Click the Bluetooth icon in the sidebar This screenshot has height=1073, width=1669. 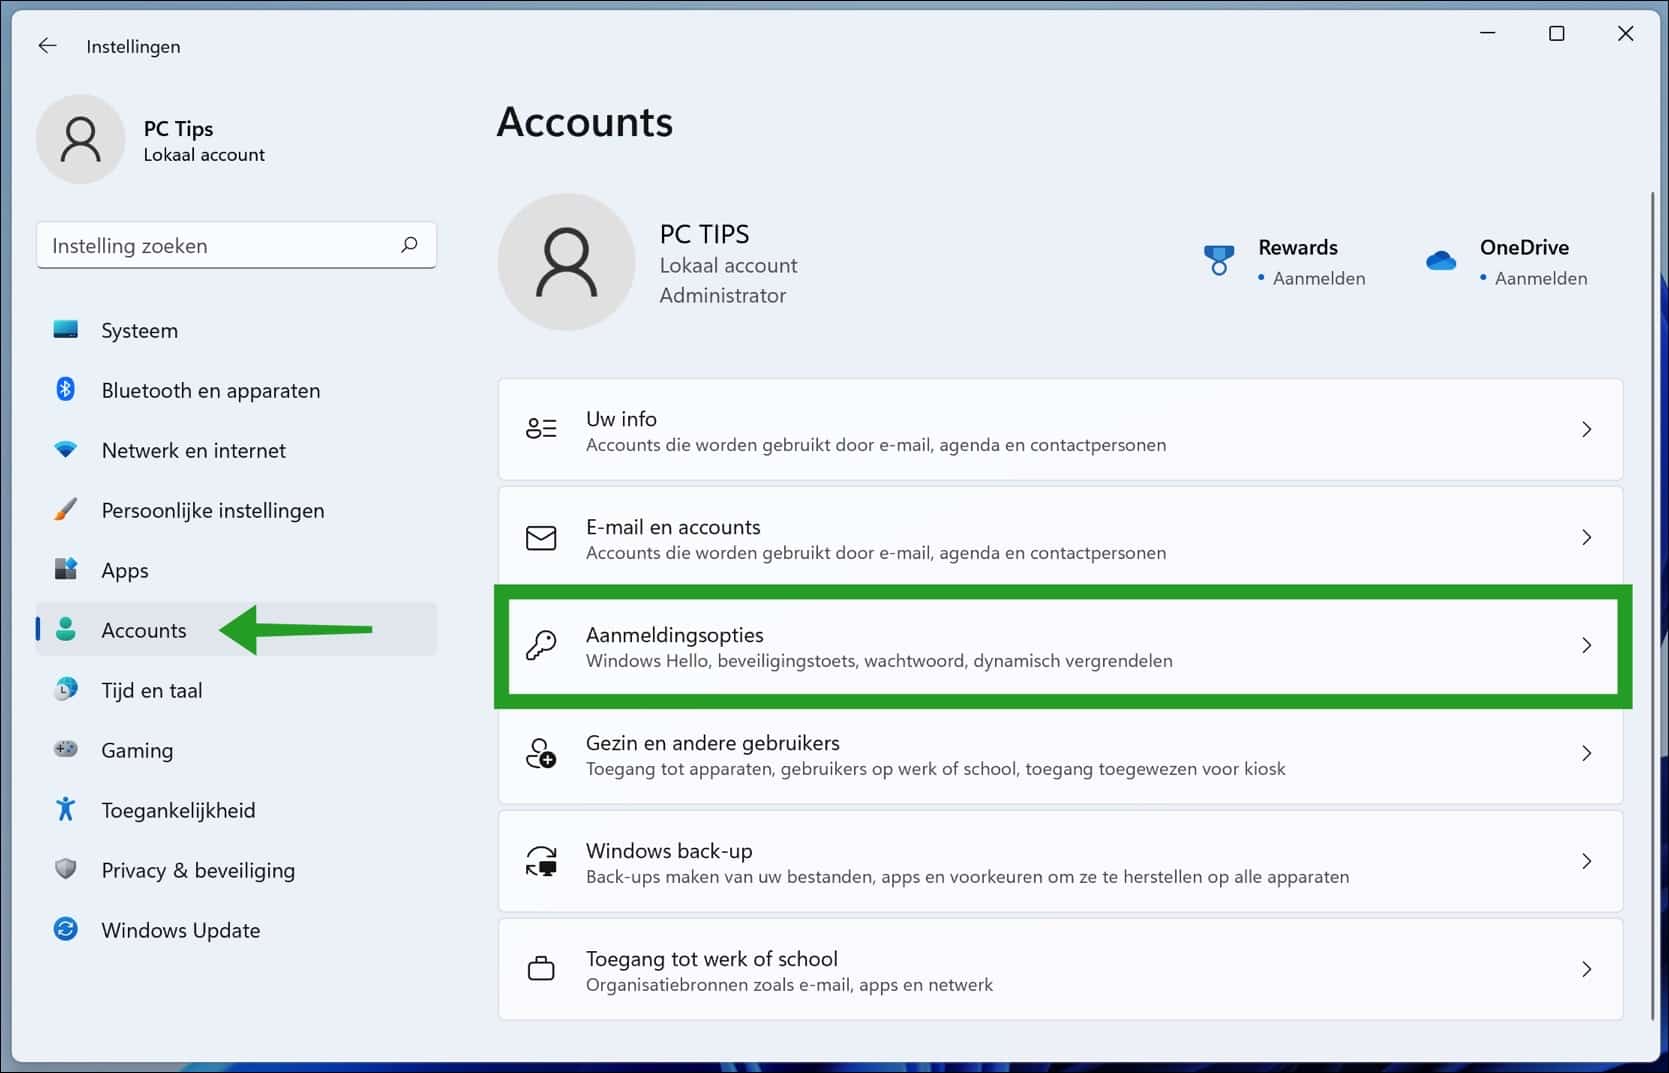click(66, 390)
